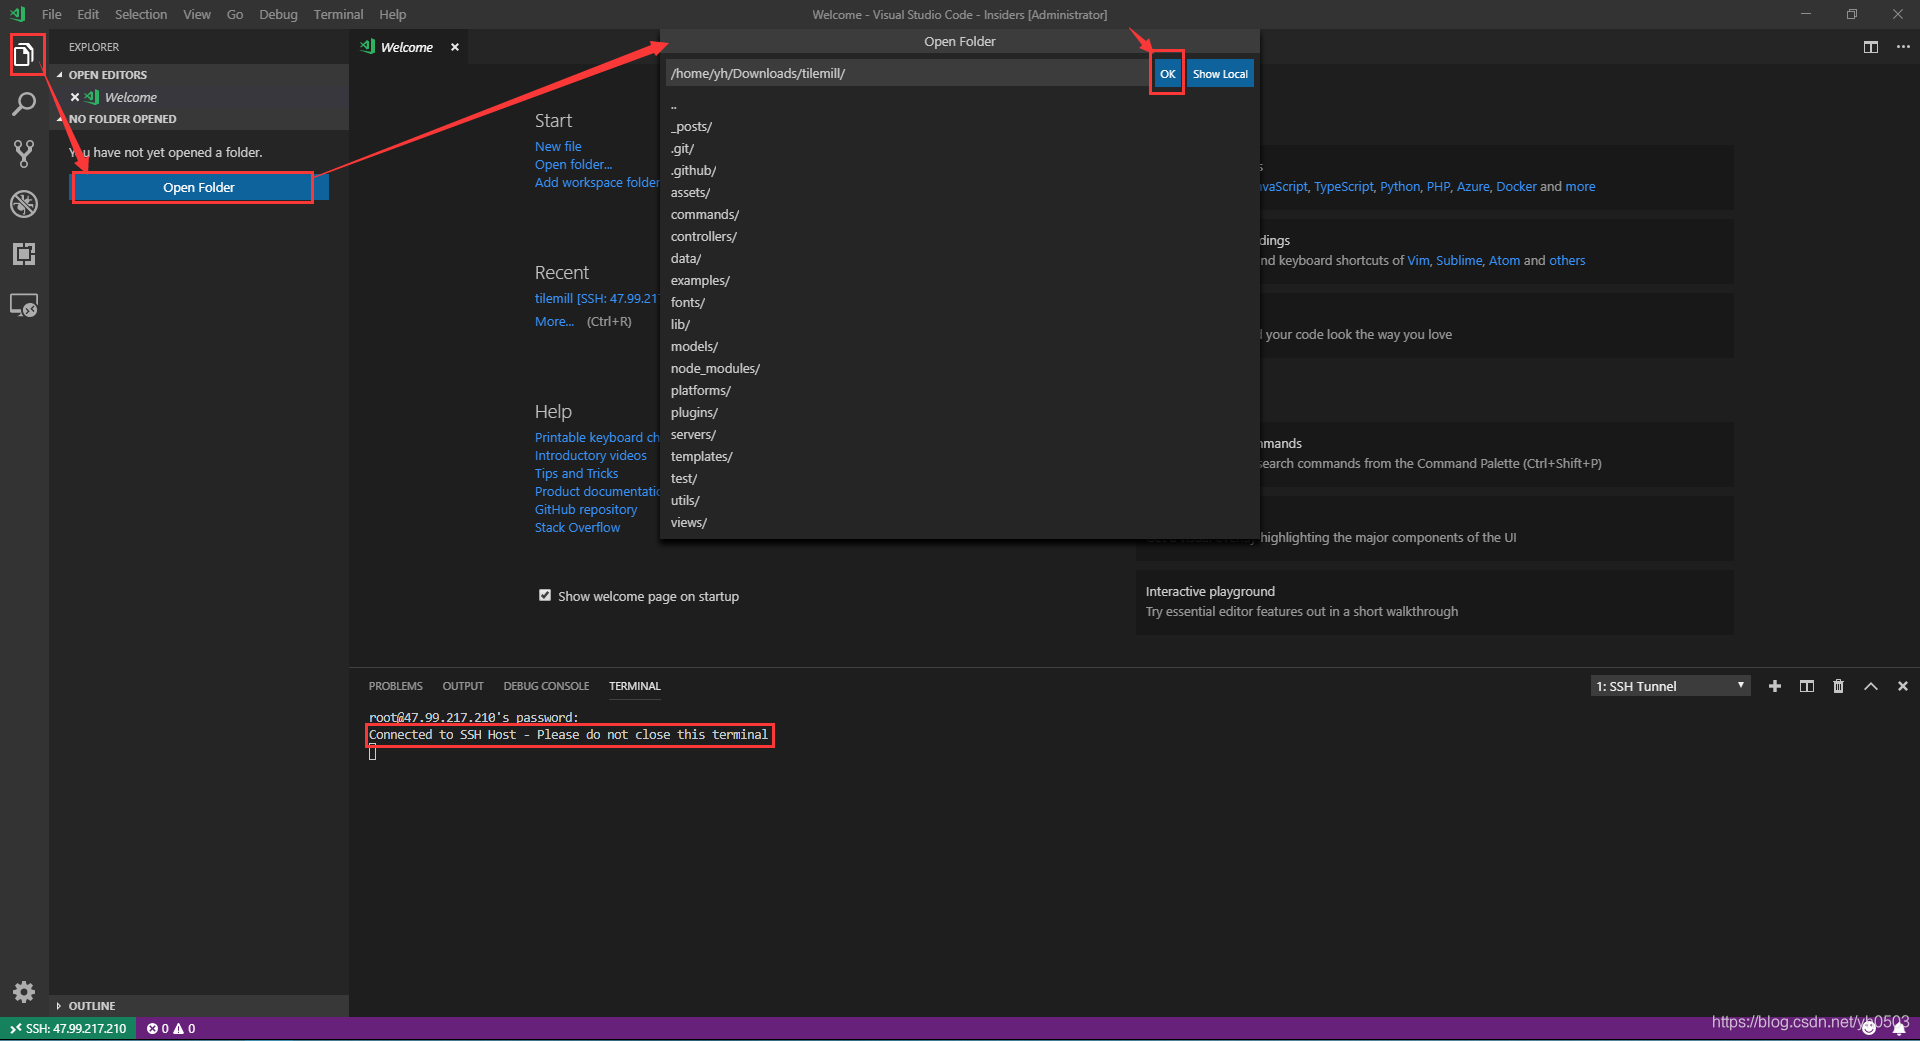The image size is (1920, 1041).
Task: Open the editor More Actions ellipsis
Action: (x=1903, y=47)
